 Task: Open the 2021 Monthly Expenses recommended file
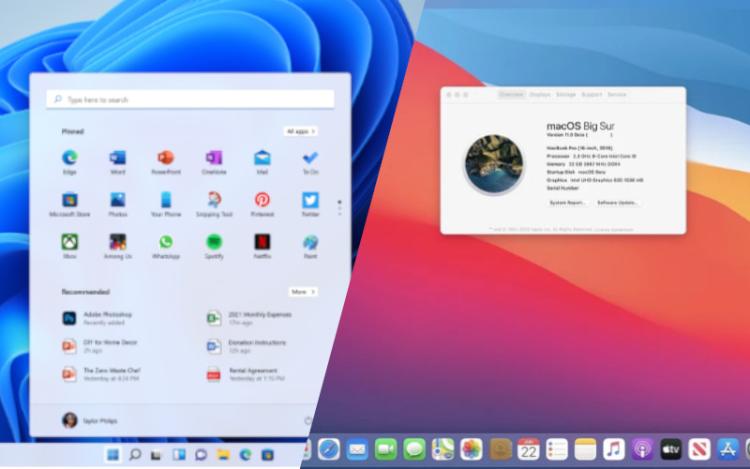(249, 318)
